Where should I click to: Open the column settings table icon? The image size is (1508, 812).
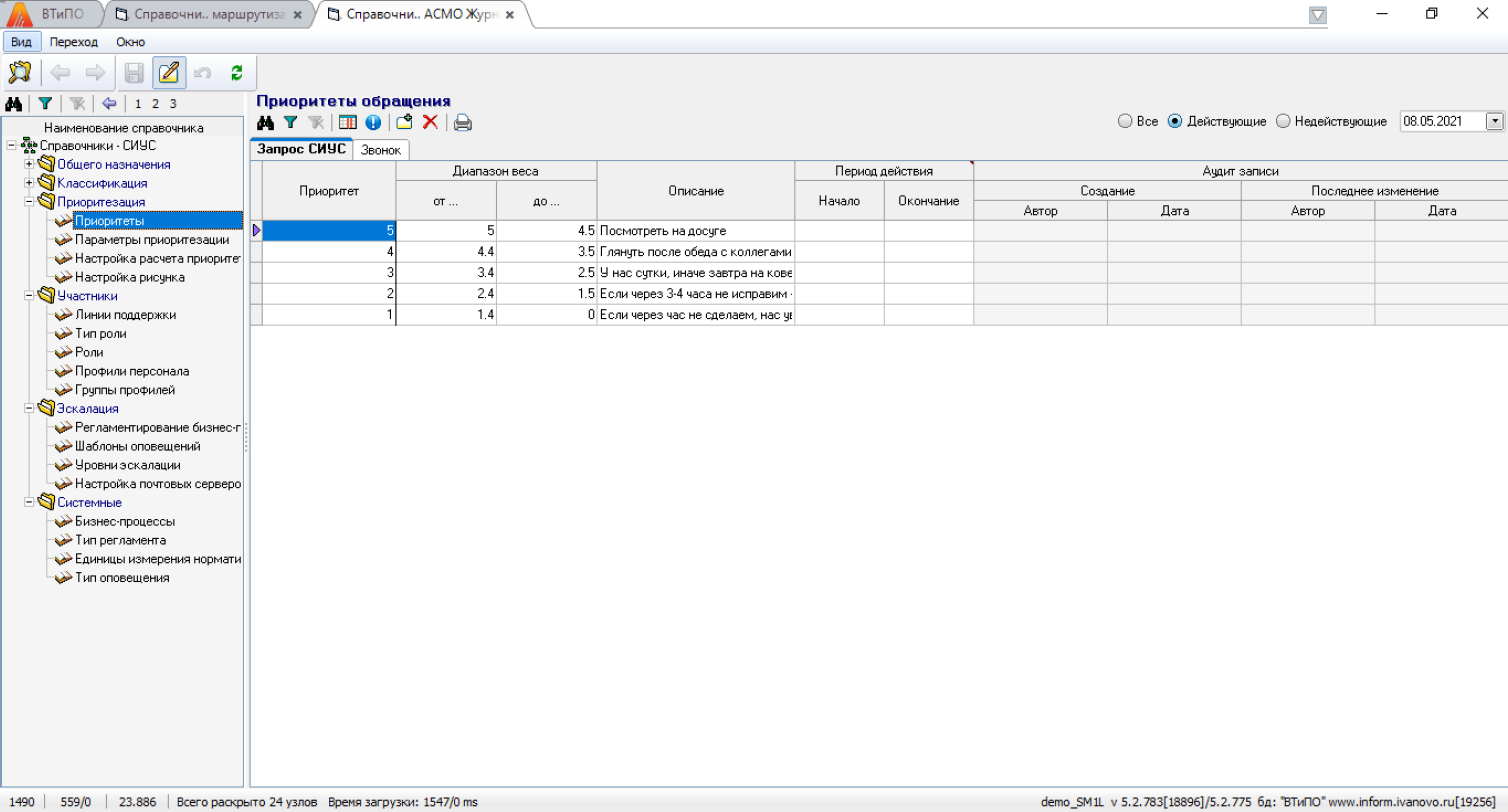[348, 123]
